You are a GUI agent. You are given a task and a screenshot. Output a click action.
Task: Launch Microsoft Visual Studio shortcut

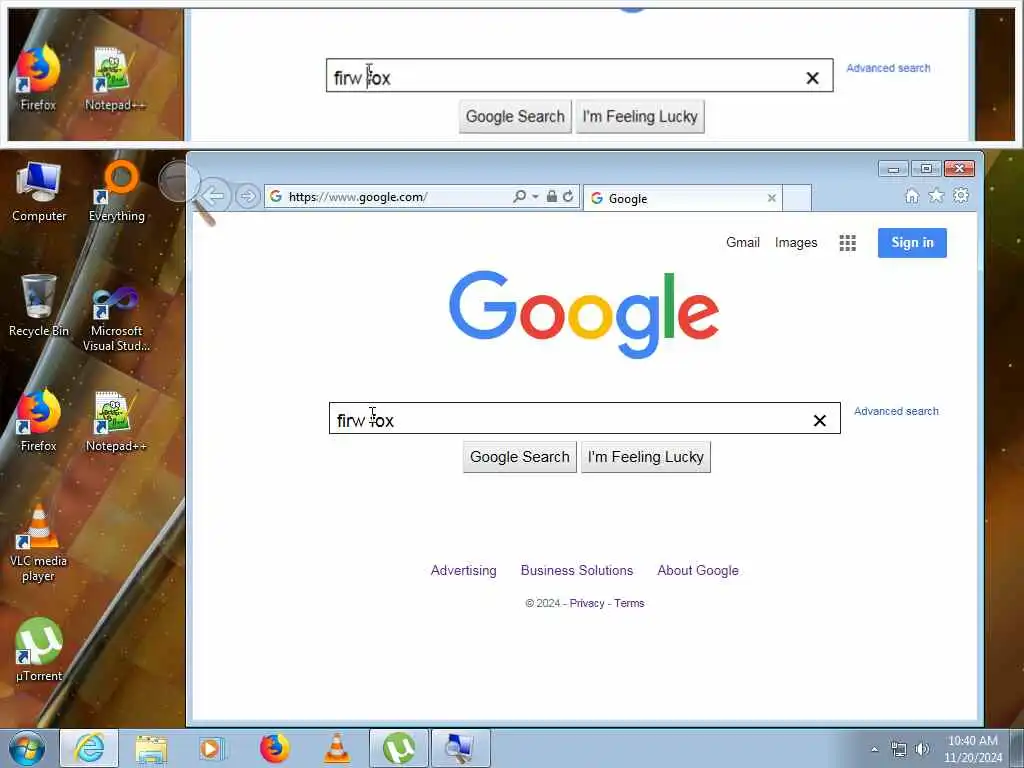click(116, 319)
